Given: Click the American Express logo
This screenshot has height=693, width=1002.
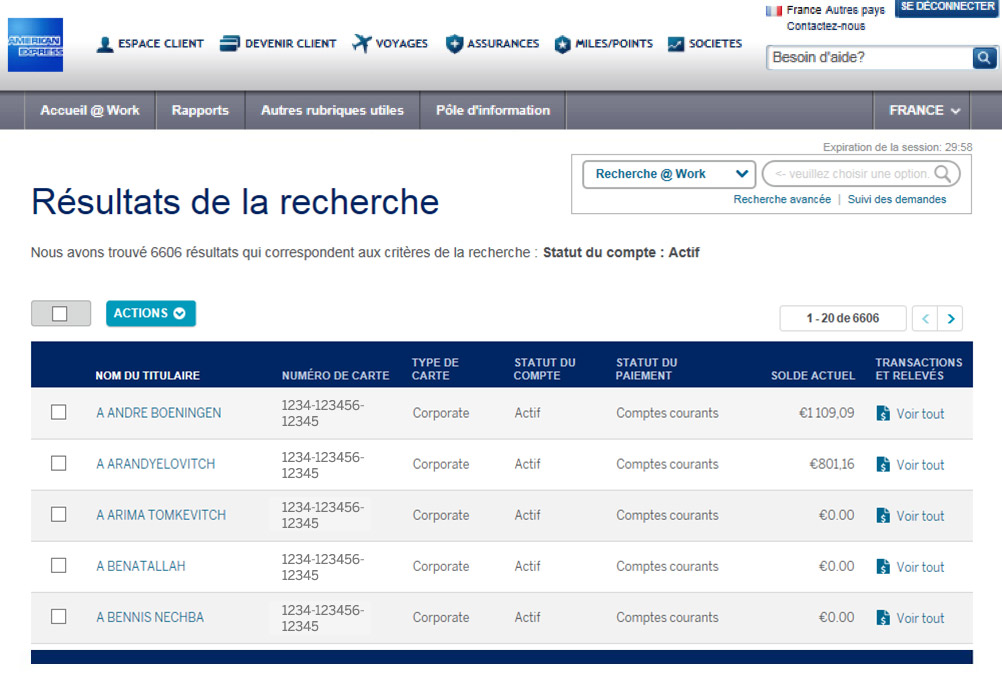Looking at the screenshot, I should tap(35, 45).
